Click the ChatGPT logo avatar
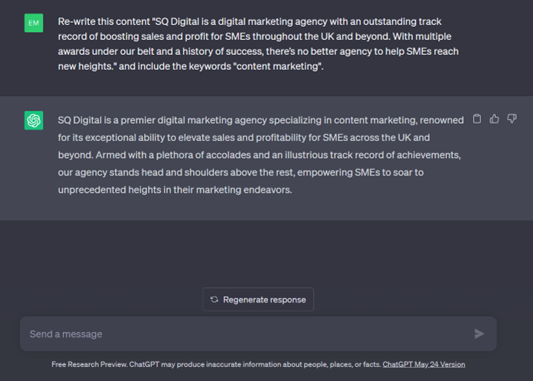Viewport: 533px width, 381px height. click(x=34, y=120)
